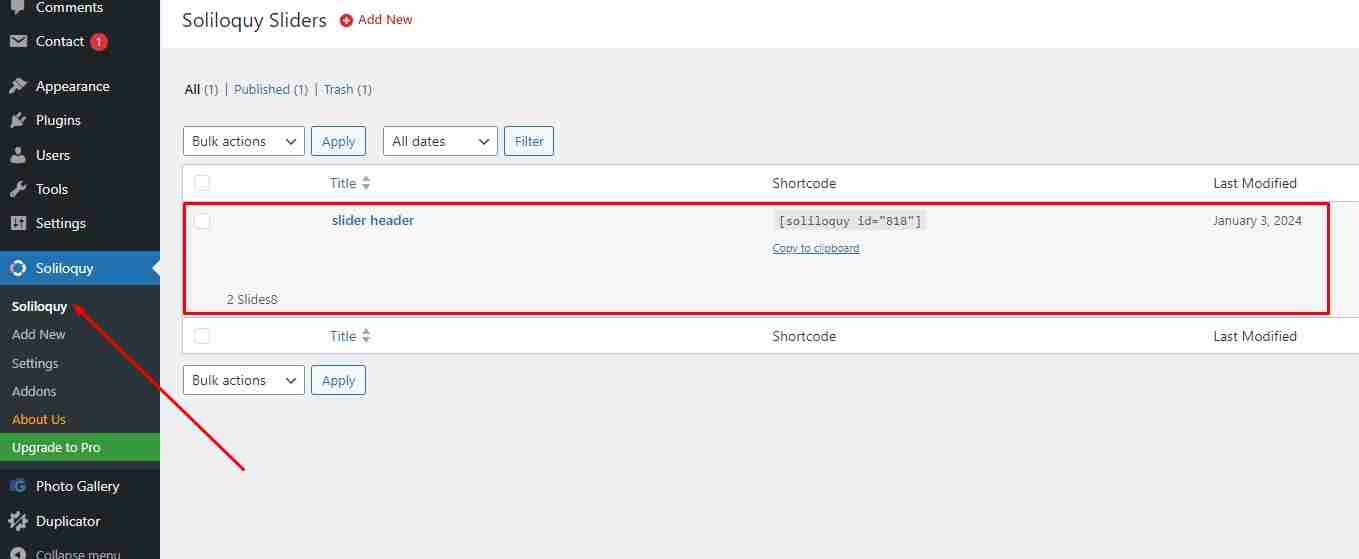Click the top Apply button
This screenshot has width=1359, height=559.
point(338,141)
